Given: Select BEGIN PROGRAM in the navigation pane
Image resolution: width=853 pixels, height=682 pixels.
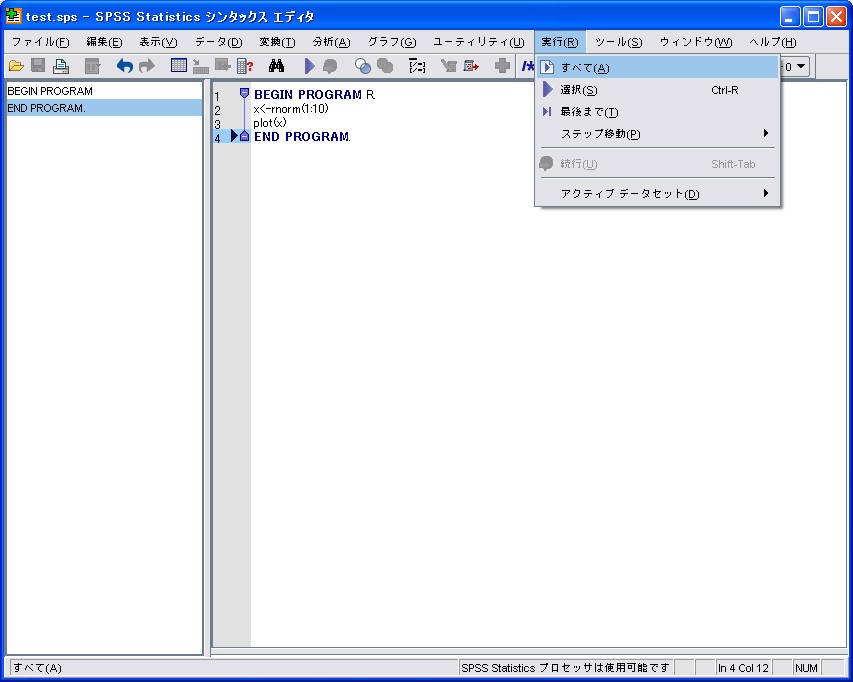Looking at the screenshot, I should tap(50, 91).
